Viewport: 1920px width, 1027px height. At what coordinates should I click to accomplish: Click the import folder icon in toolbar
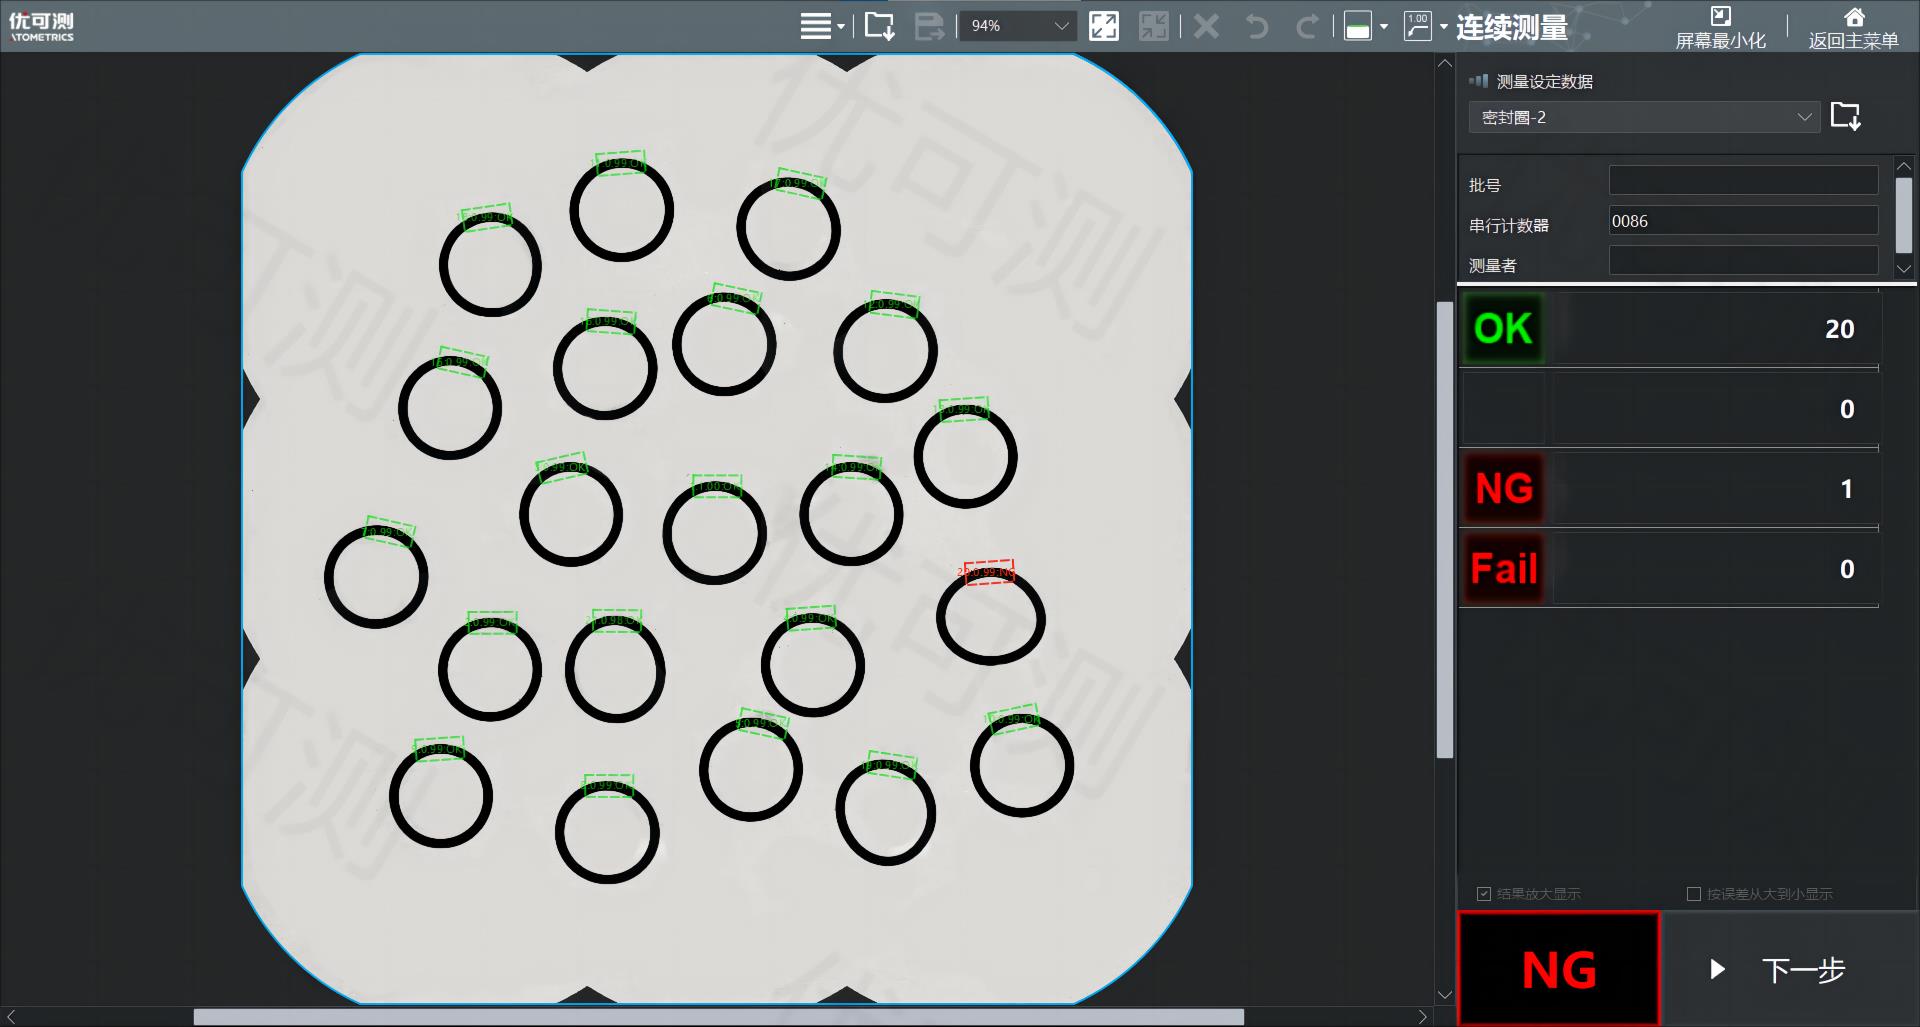coord(879,26)
